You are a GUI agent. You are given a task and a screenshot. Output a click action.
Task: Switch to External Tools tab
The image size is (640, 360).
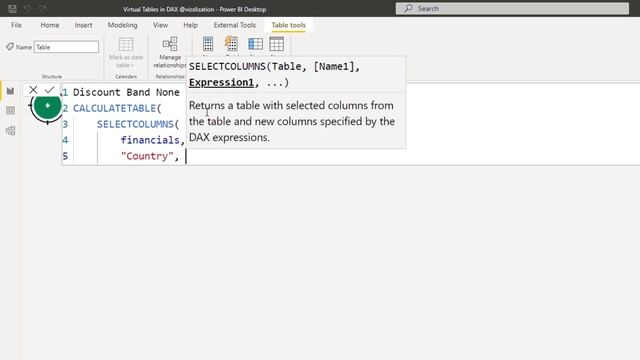(x=235, y=25)
